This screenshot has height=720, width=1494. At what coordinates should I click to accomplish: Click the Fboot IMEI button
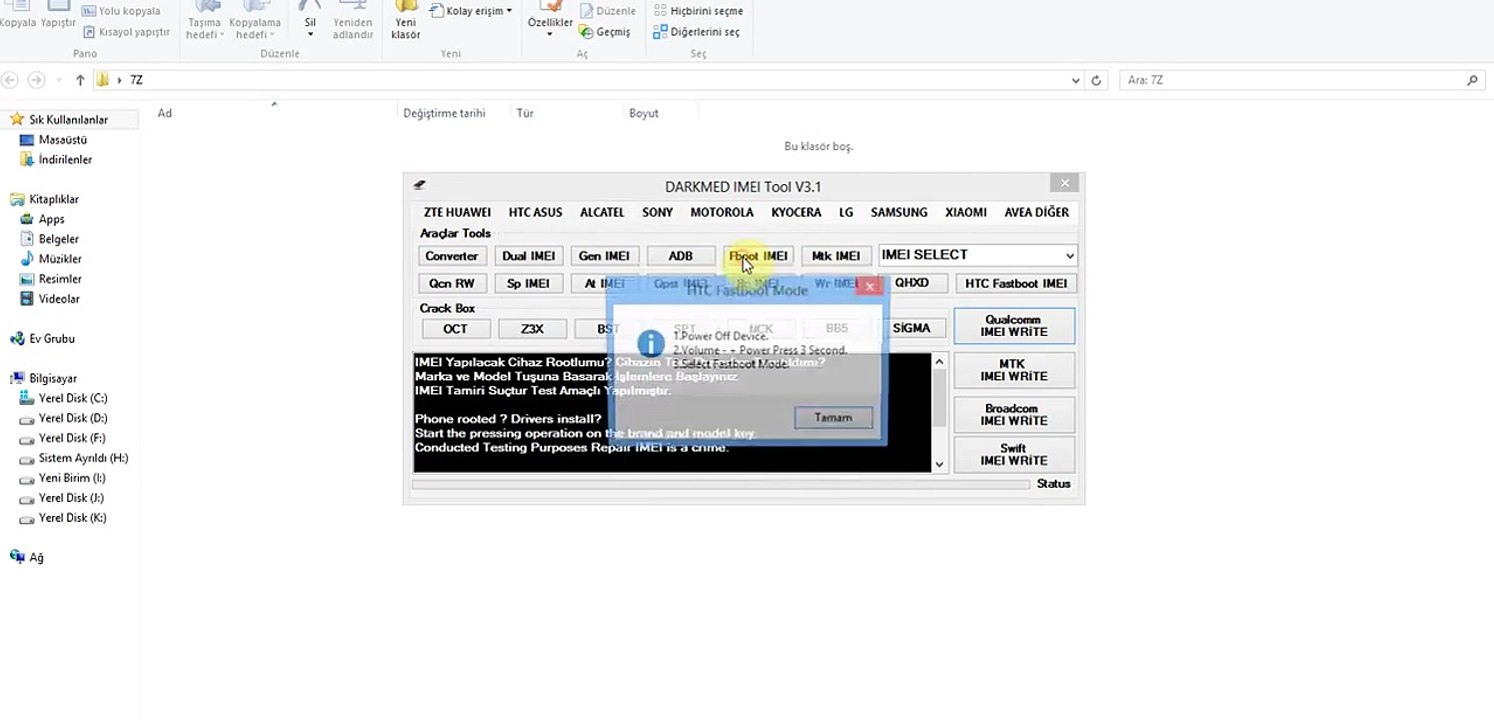point(758,256)
